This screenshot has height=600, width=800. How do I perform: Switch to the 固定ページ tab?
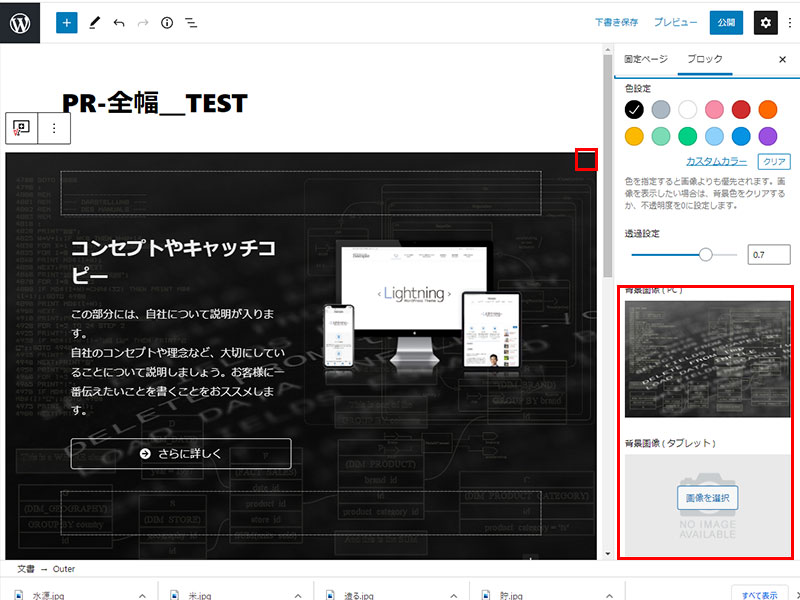(x=646, y=59)
